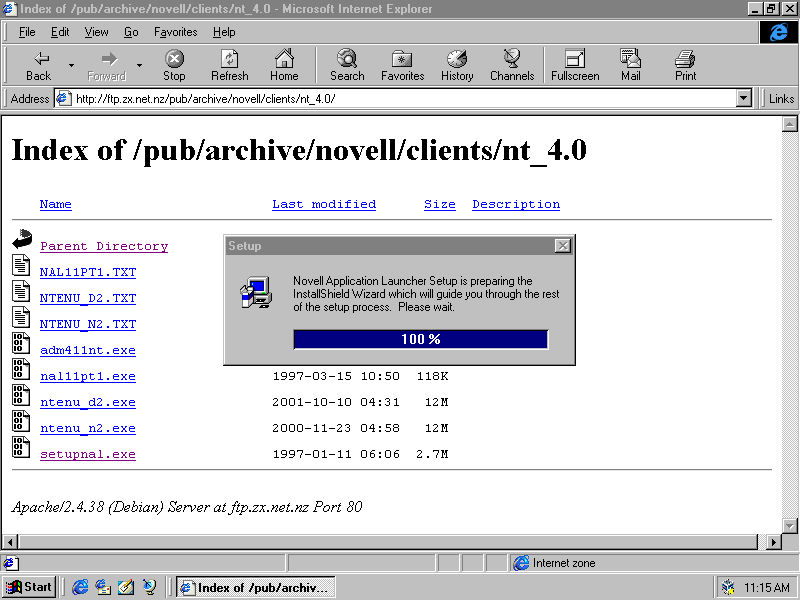Image resolution: width=800 pixels, height=600 pixels.
Task: Expand the Back button history dropdown arrow
Action: pos(71,65)
